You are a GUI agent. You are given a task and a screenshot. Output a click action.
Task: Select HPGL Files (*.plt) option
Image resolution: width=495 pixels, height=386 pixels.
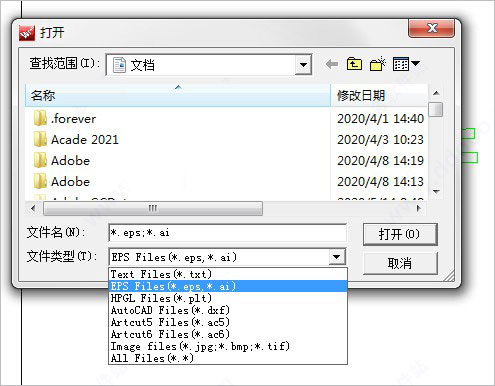pyautogui.click(x=228, y=298)
